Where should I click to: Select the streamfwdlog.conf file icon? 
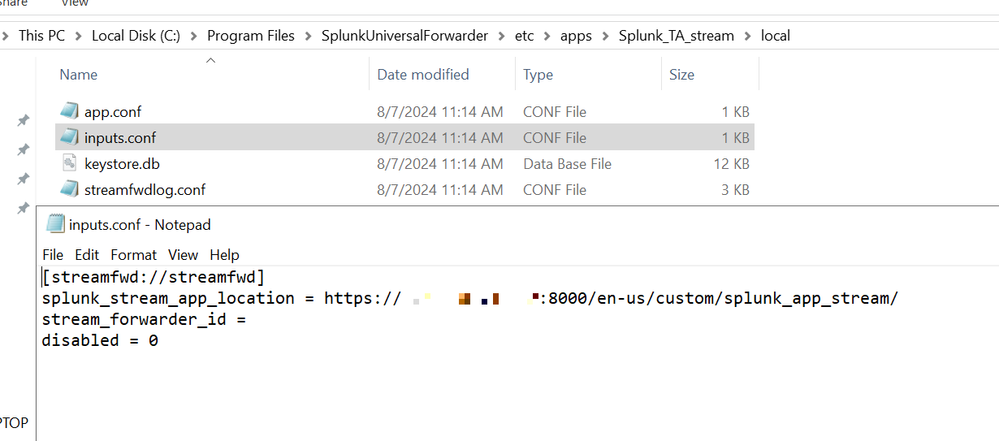pyautogui.click(x=69, y=190)
